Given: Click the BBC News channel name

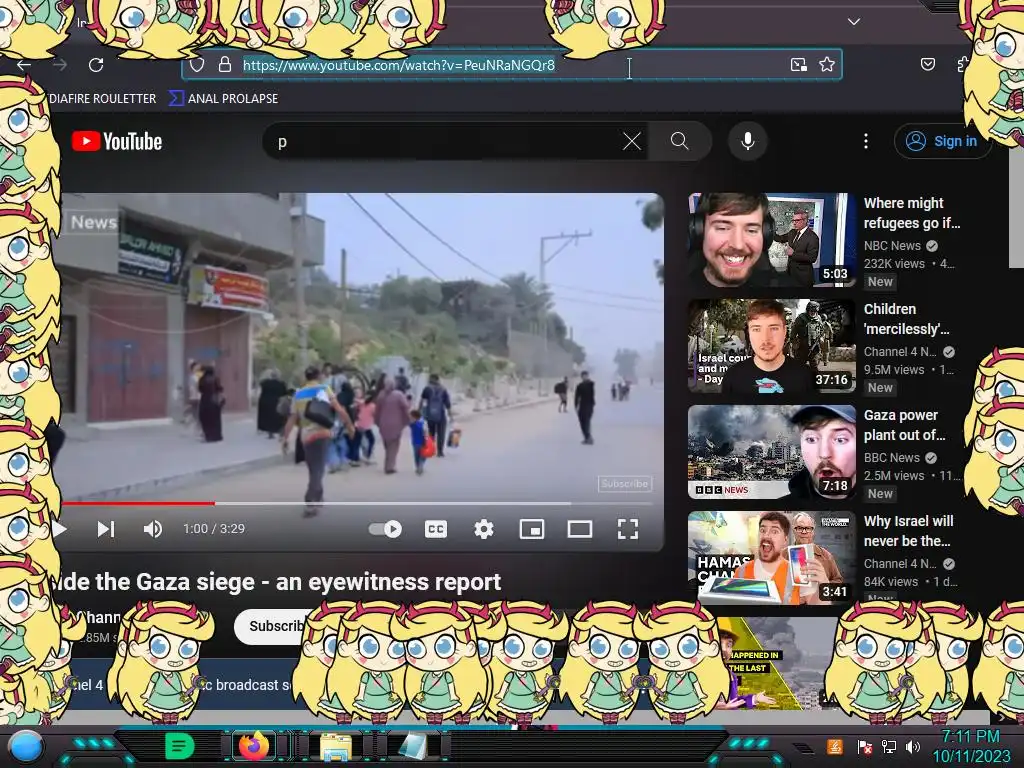Looking at the screenshot, I should (891, 458).
